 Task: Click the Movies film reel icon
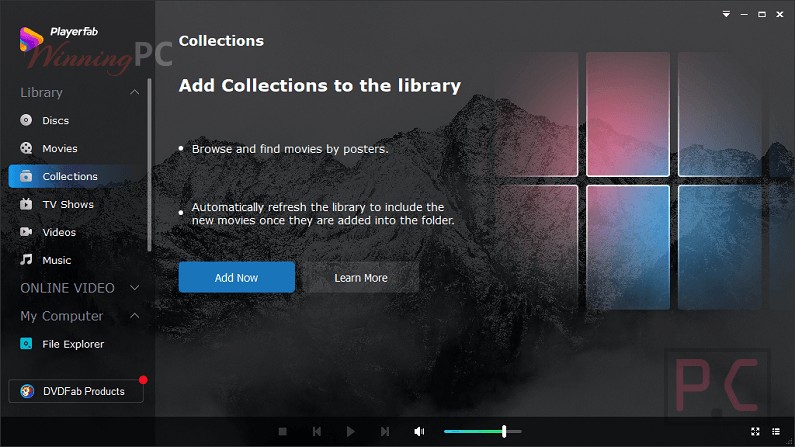tap(26, 148)
